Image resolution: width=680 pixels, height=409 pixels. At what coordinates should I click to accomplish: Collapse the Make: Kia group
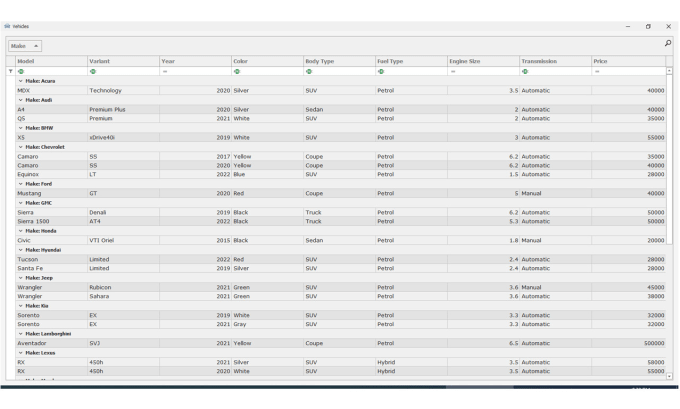coord(20,306)
